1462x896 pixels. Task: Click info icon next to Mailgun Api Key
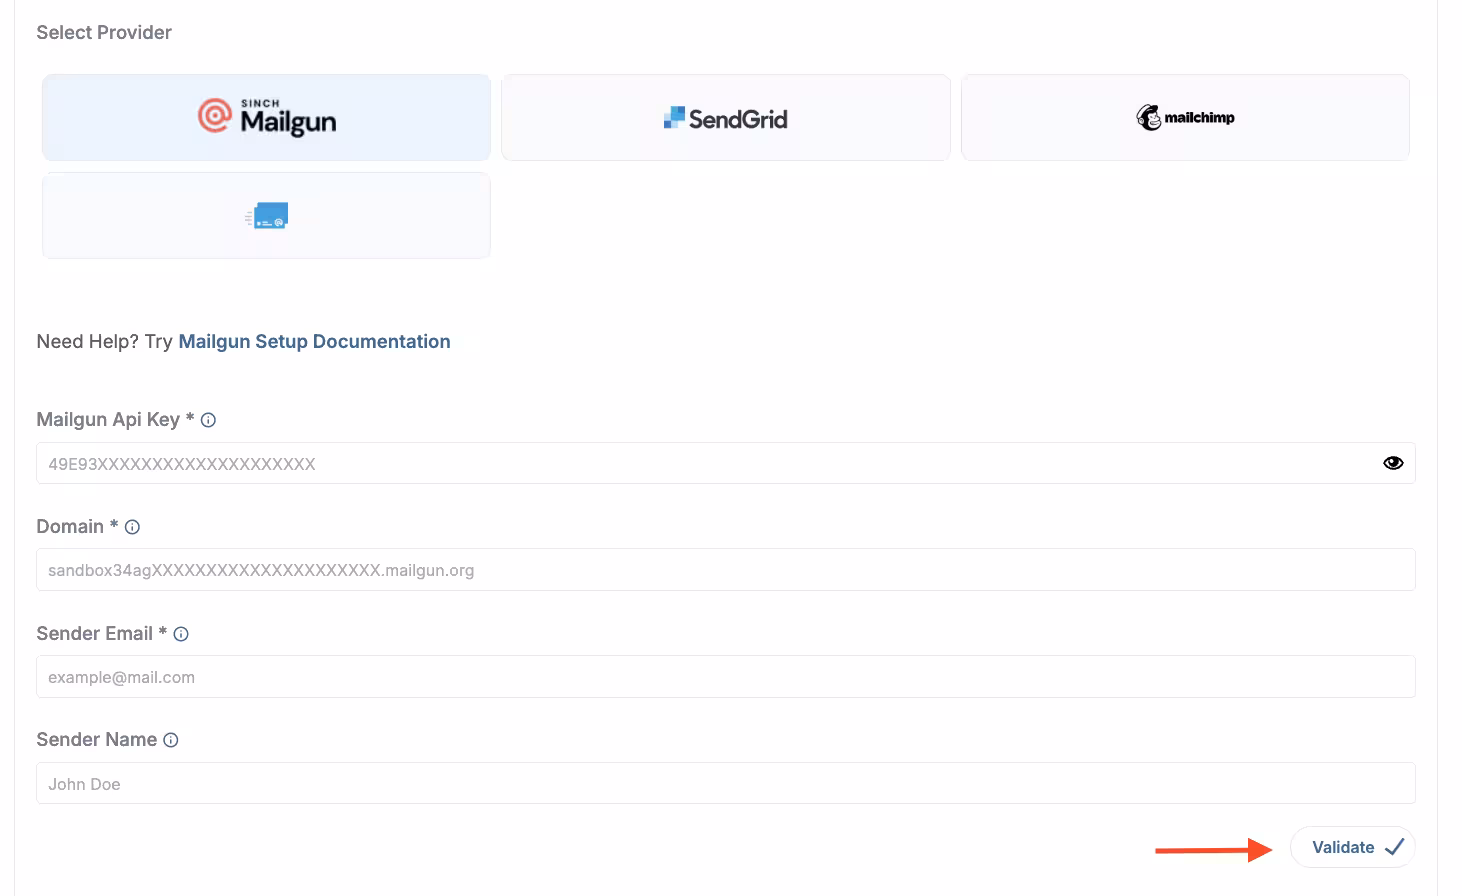pyautogui.click(x=208, y=420)
